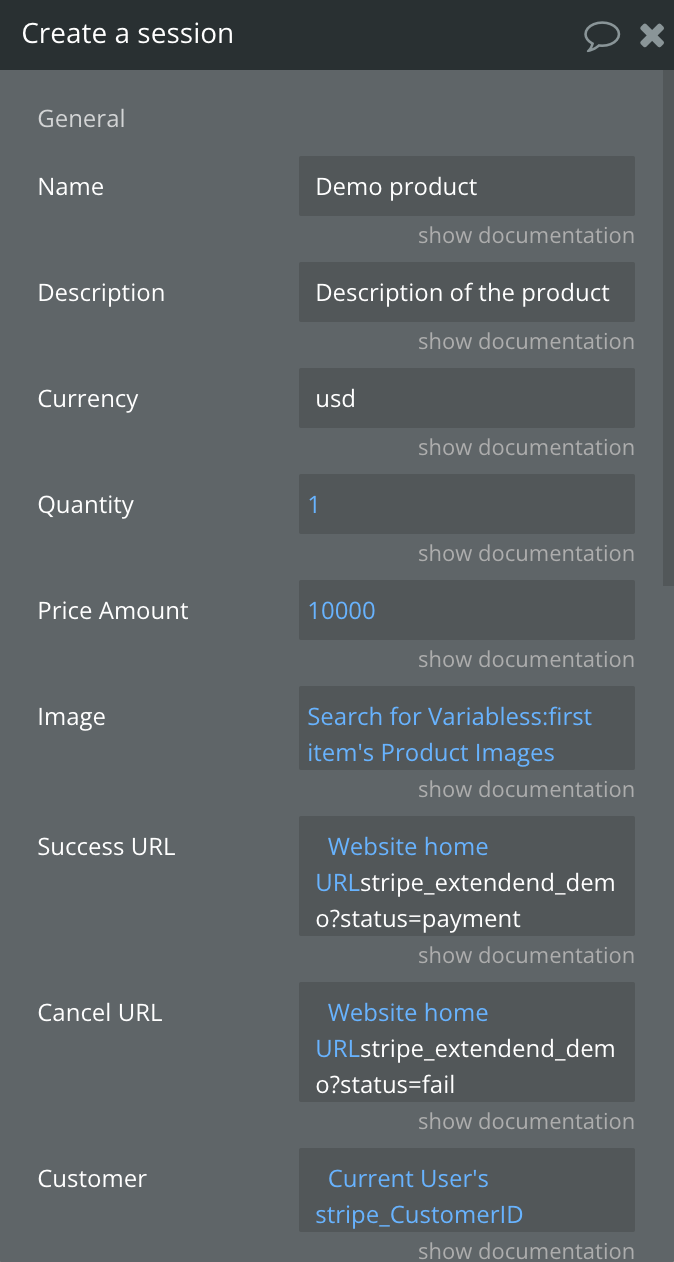
Task: Open the comment bubble icon
Action: point(601,36)
